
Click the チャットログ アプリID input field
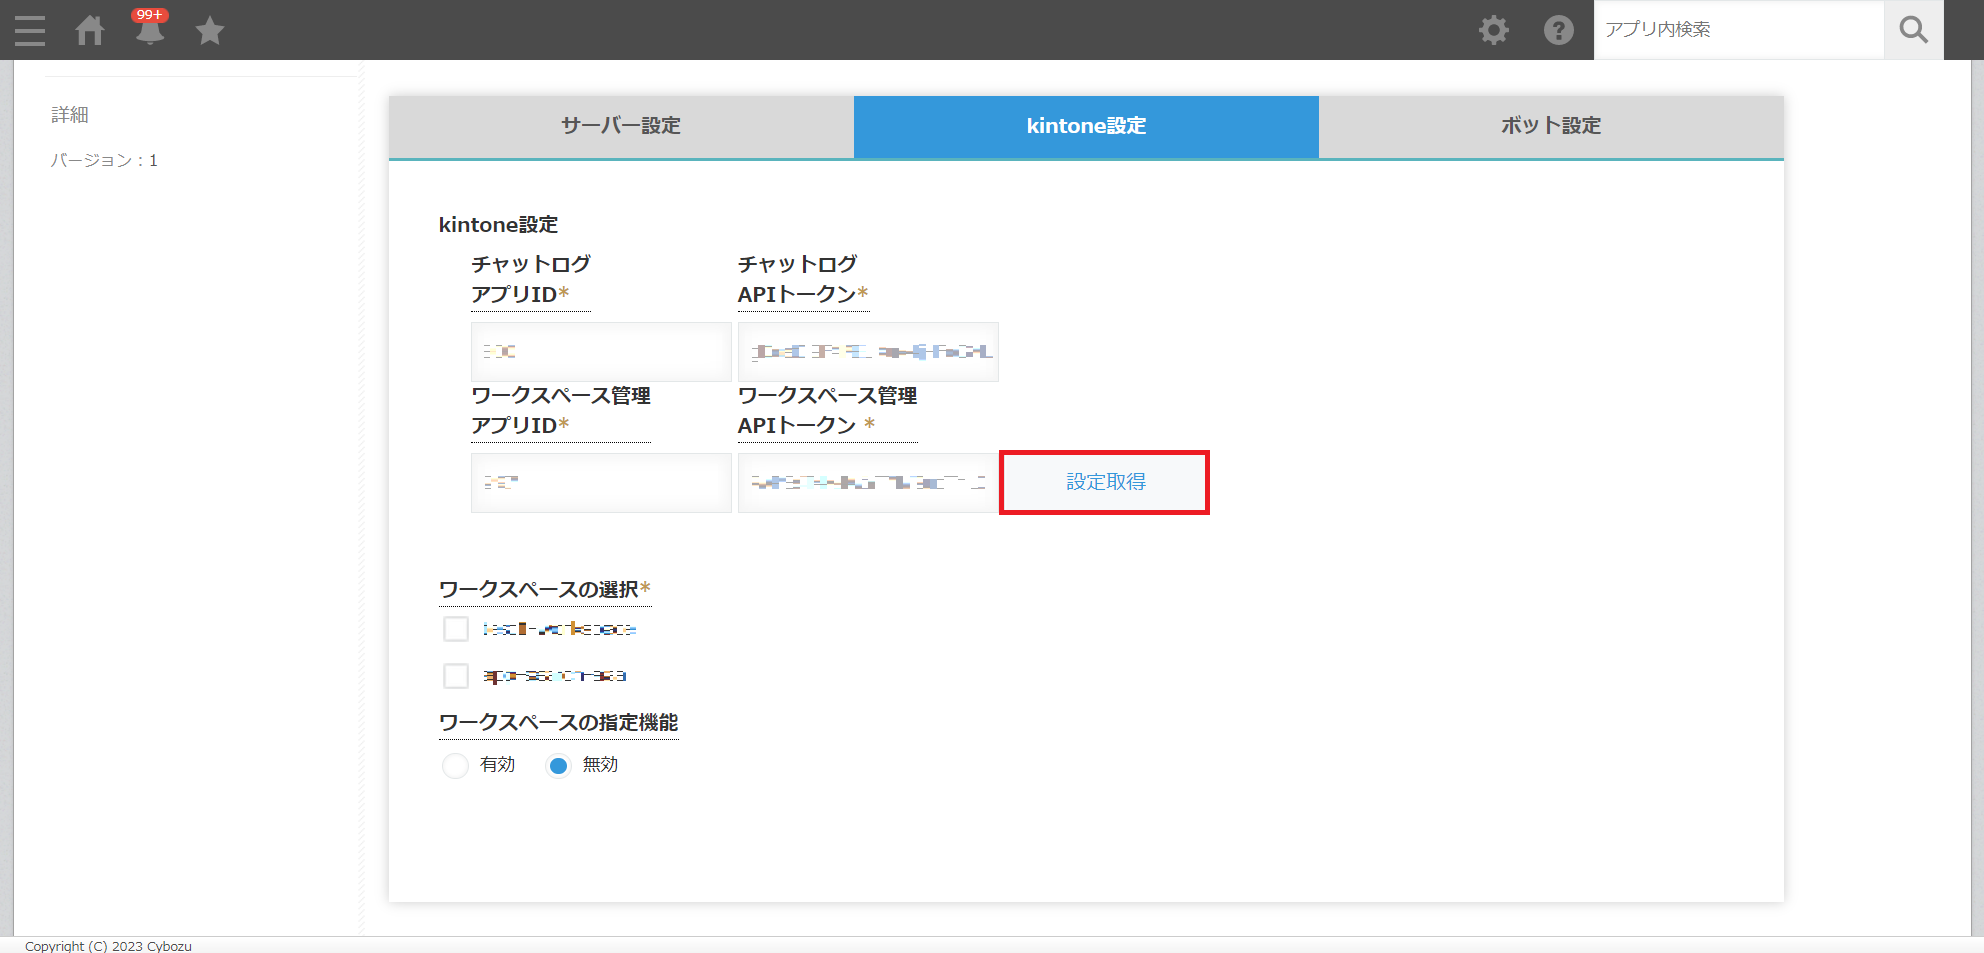pos(601,352)
